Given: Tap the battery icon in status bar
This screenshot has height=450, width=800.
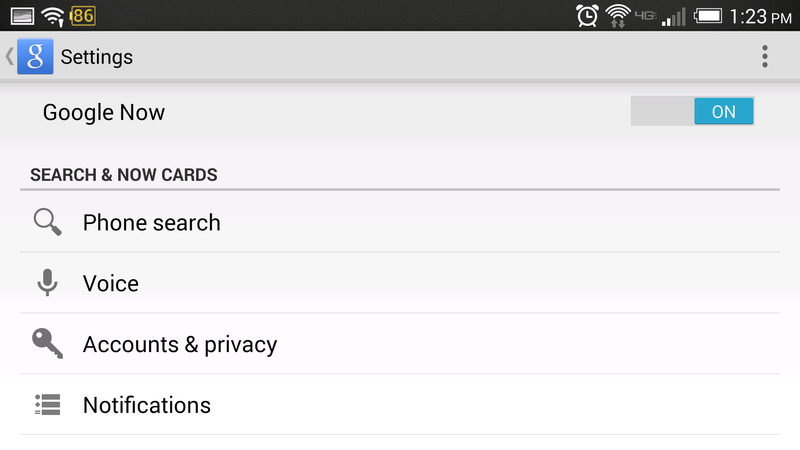Looking at the screenshot, I should [708, 16].
